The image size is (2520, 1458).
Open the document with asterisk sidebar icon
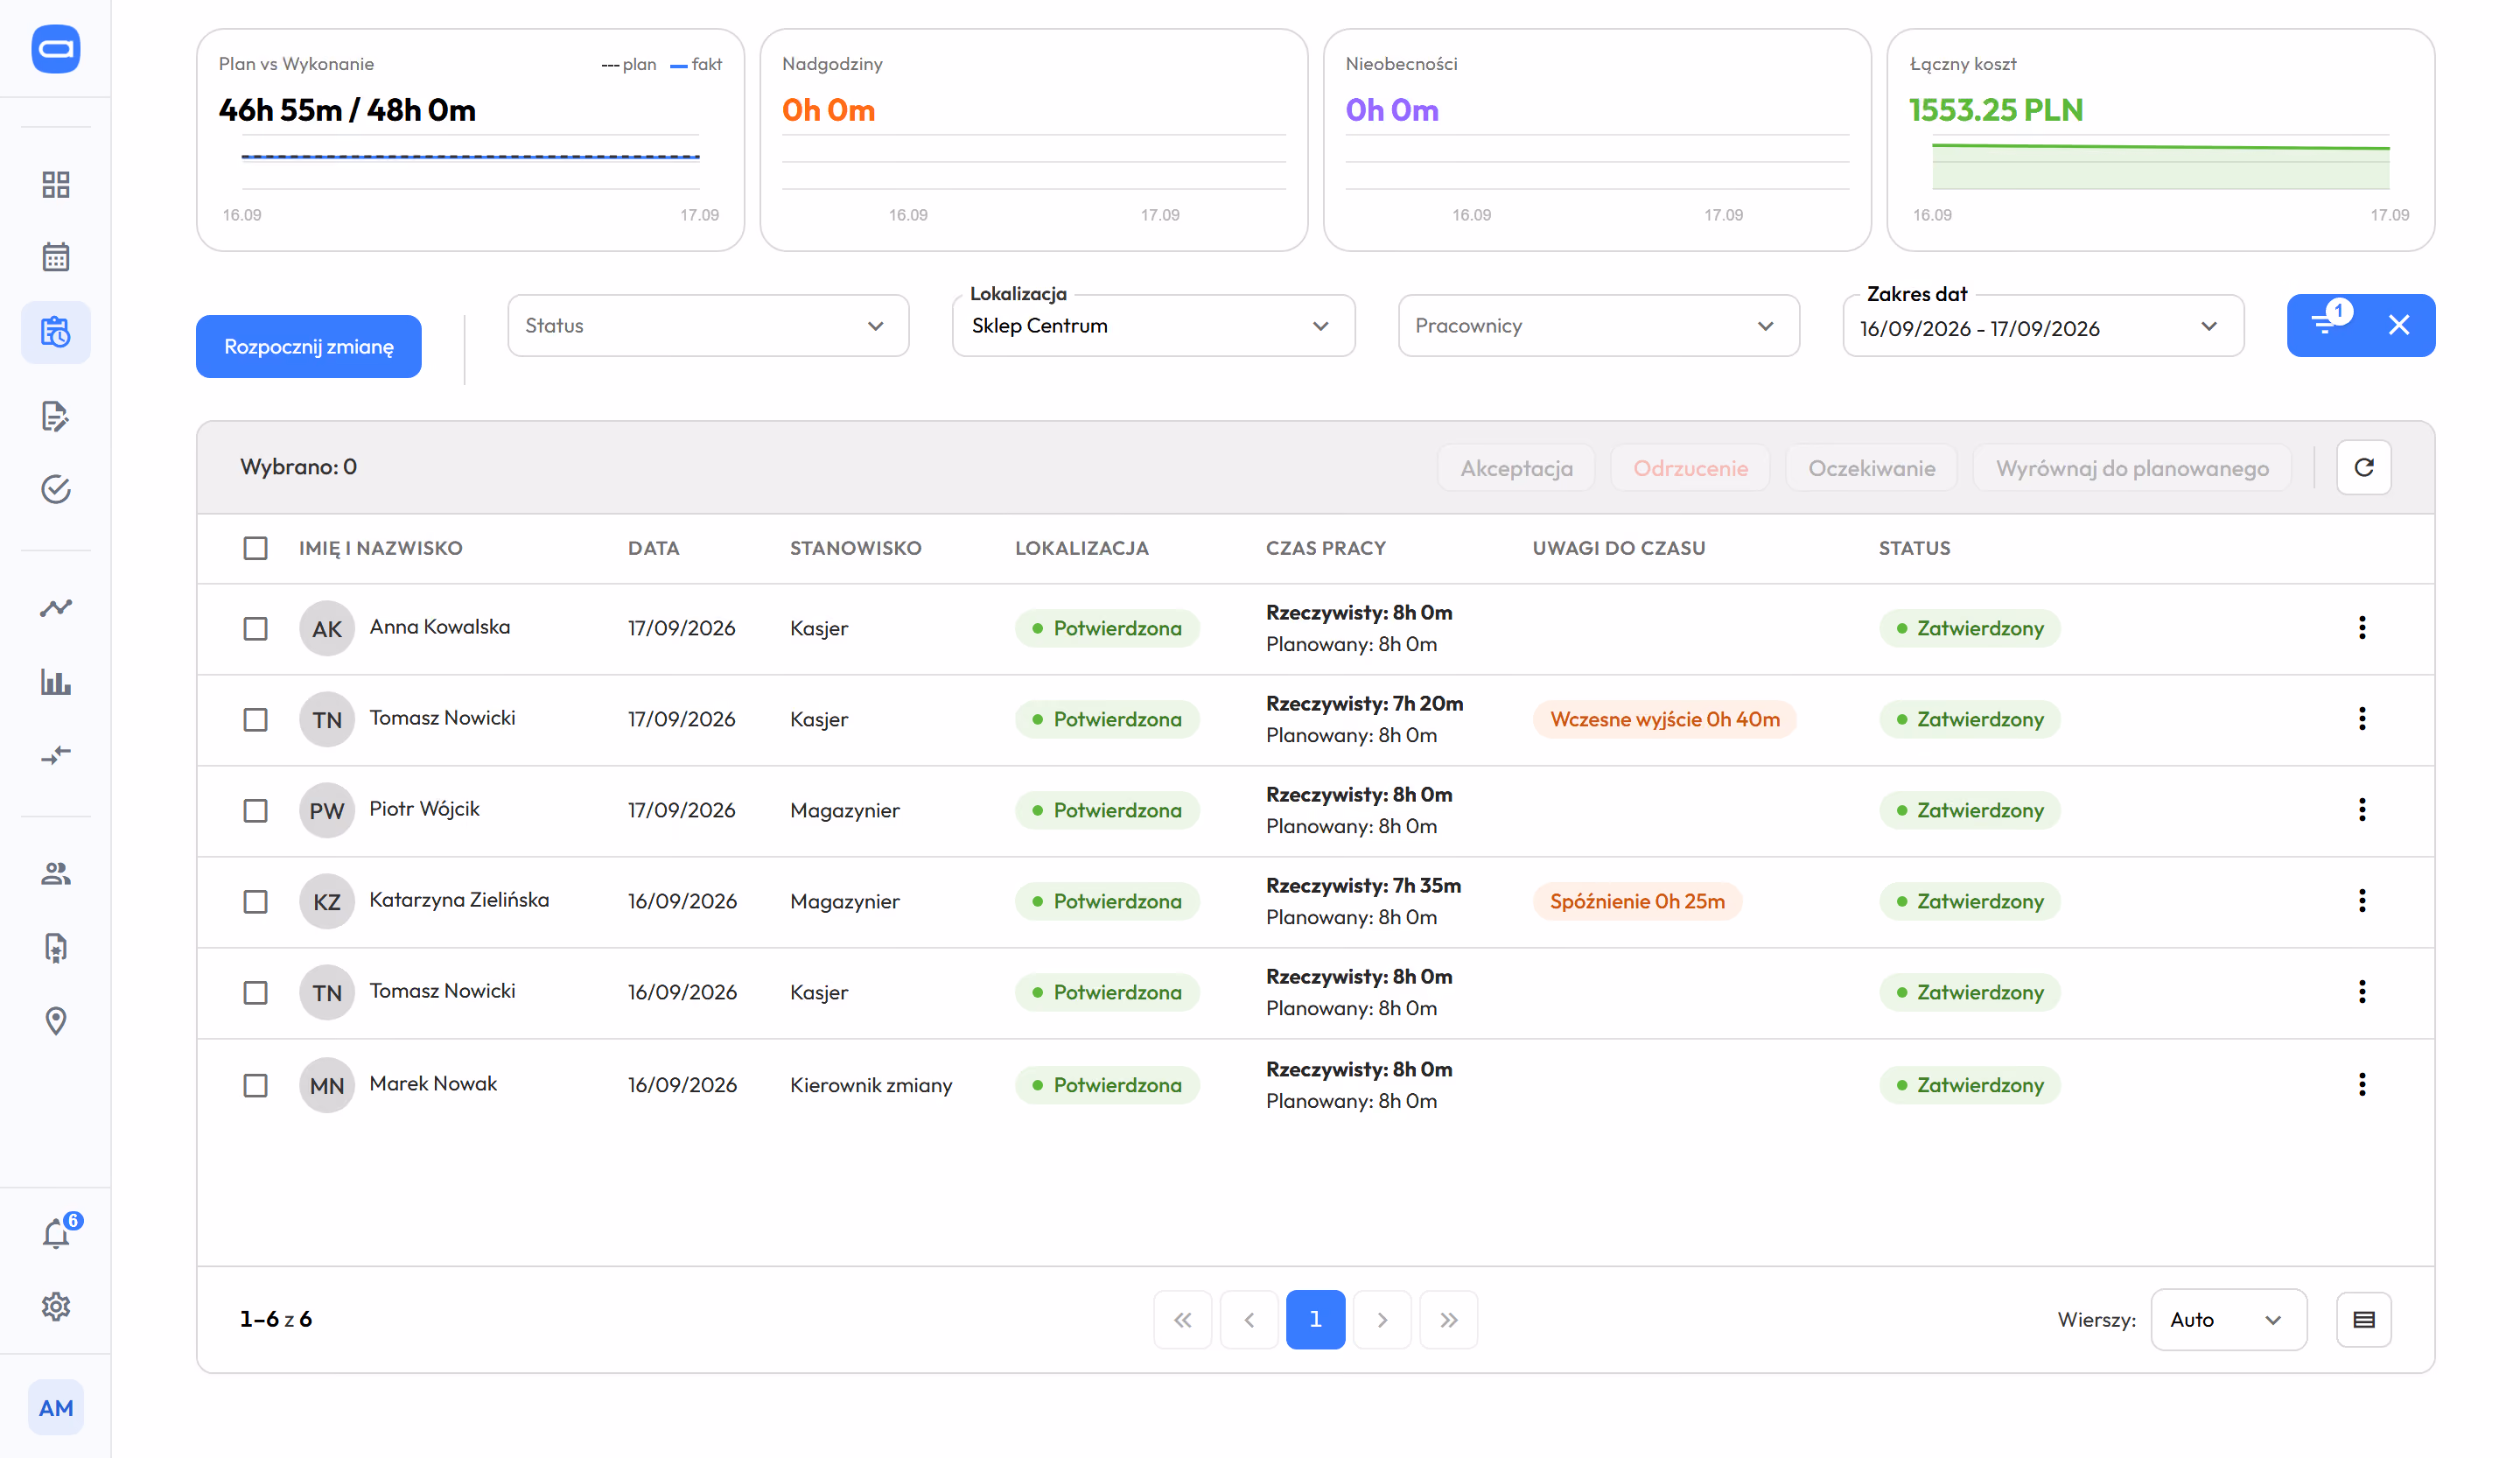tap(56, 947)
